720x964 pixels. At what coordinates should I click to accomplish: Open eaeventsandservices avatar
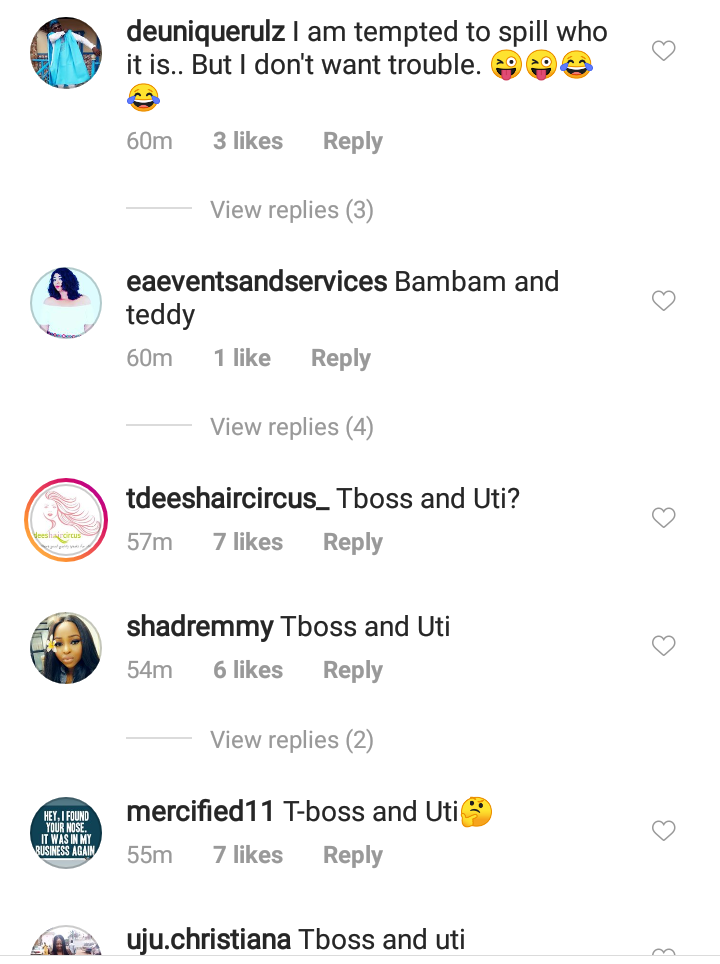66,300
